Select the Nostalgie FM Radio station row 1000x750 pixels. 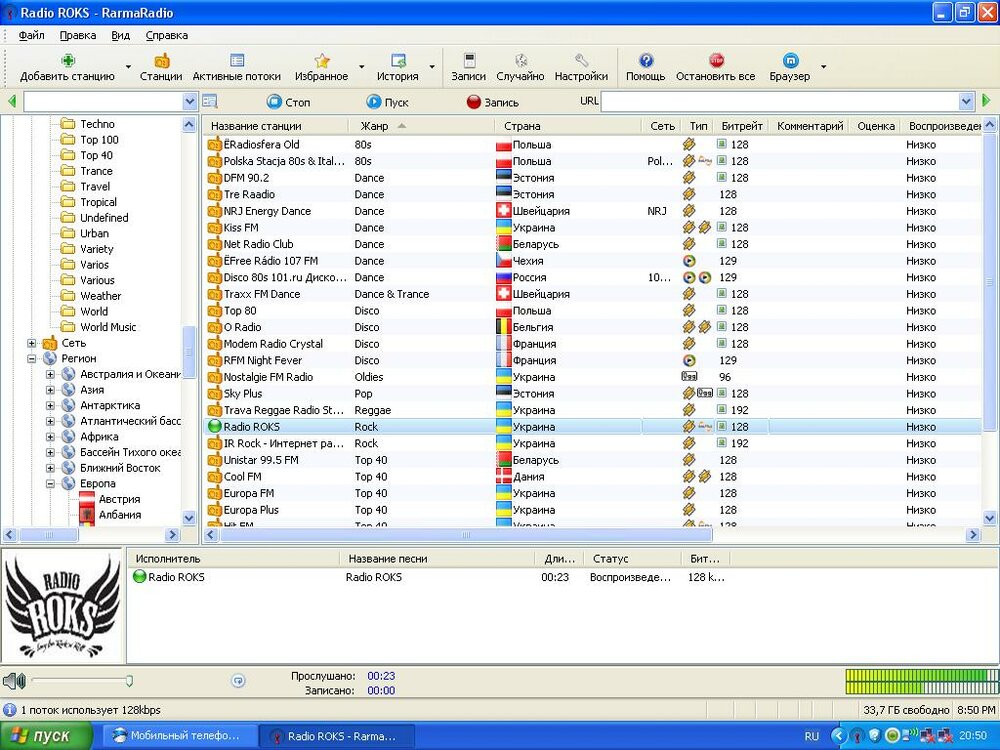(268, 377)
